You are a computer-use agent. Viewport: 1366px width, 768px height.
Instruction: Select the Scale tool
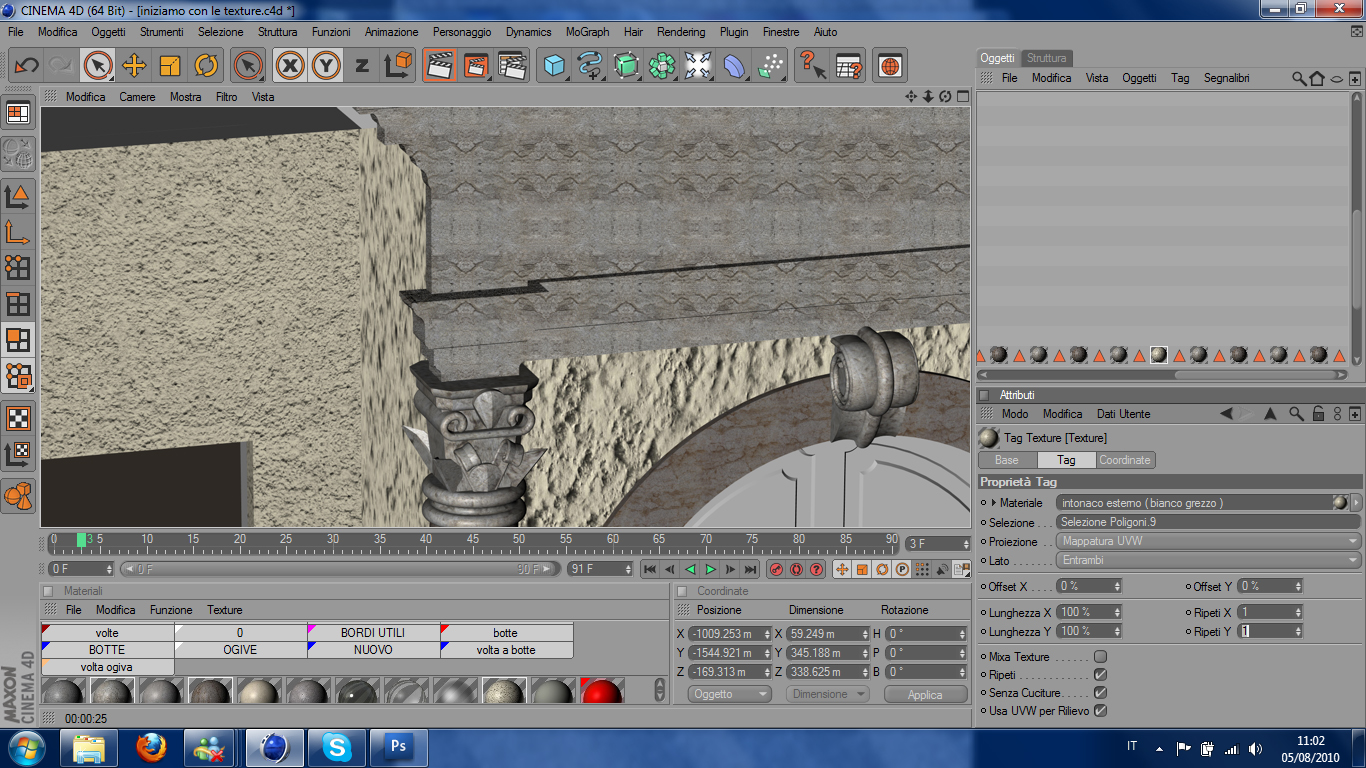(x=170, y=66)
